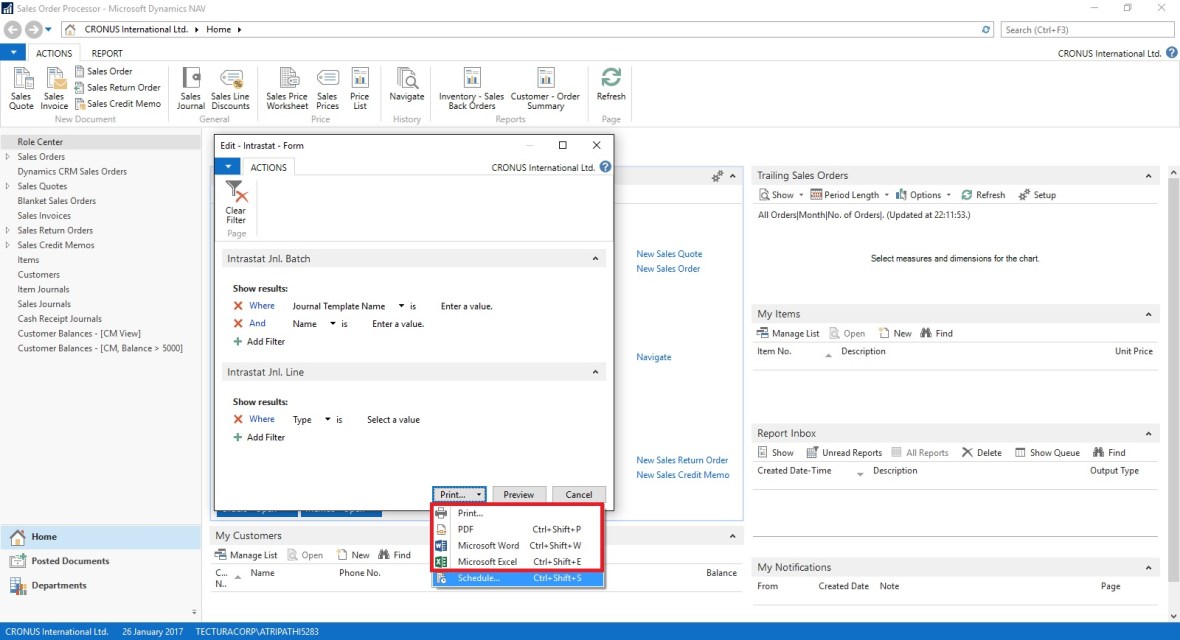Remove the Journal Template Name filter
This screenshot has height=640, width=1180.
coord(238,306)
